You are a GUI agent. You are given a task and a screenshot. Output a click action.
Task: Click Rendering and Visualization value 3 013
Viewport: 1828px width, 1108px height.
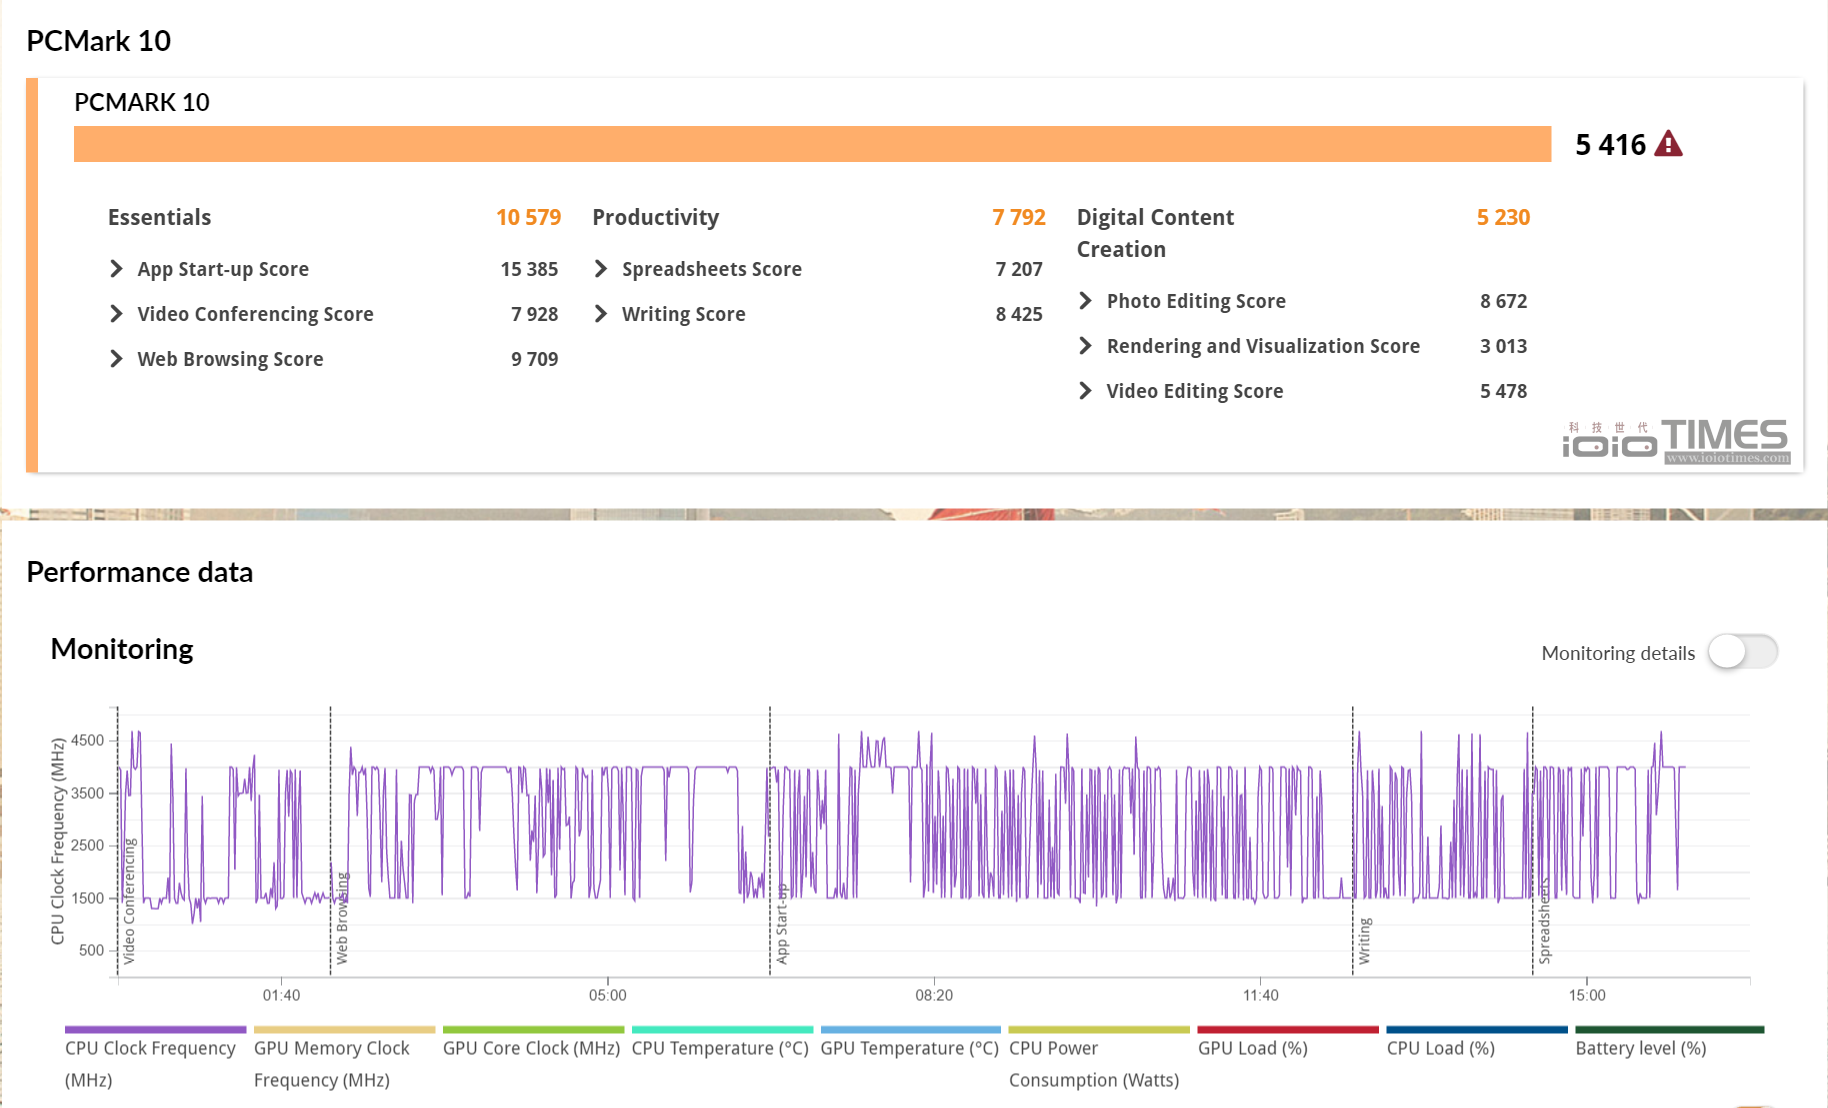1503,346
